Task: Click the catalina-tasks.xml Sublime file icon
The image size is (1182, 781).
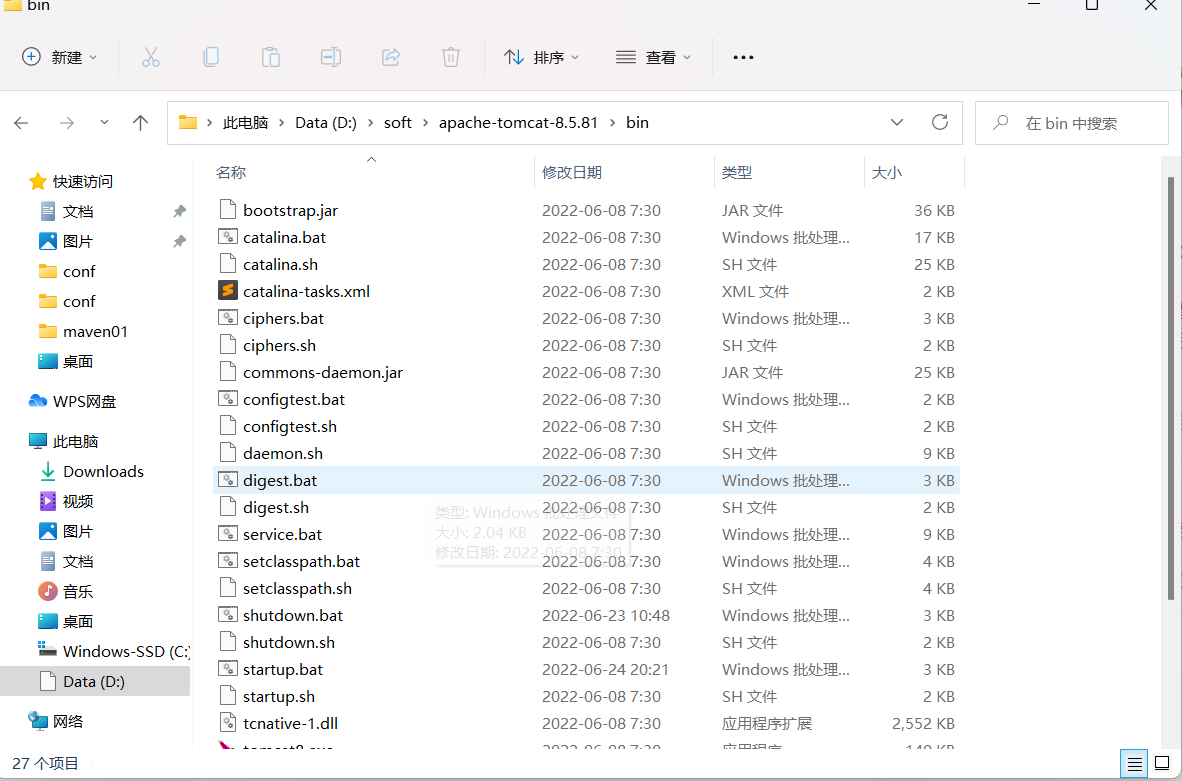Action: click(x=228, y=291)
